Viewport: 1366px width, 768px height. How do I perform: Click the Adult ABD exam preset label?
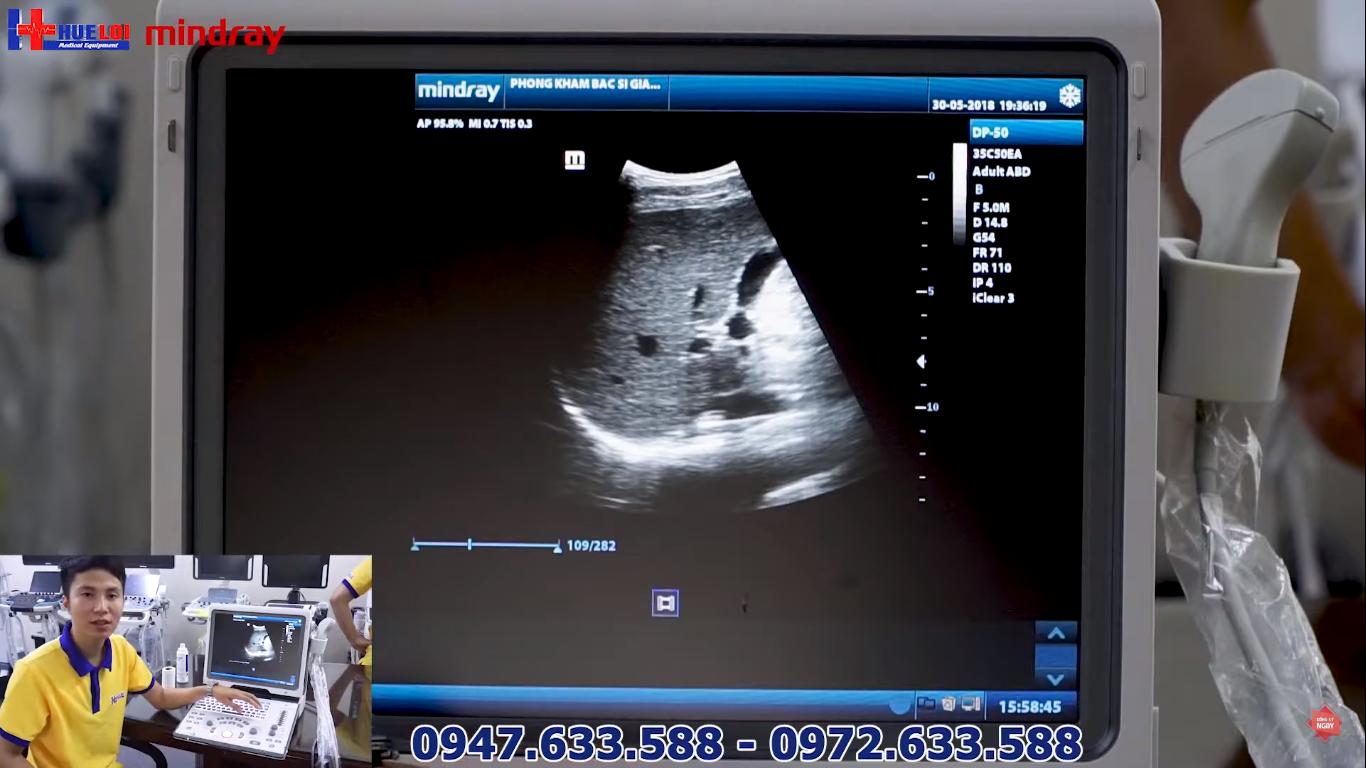[1001, 171]
